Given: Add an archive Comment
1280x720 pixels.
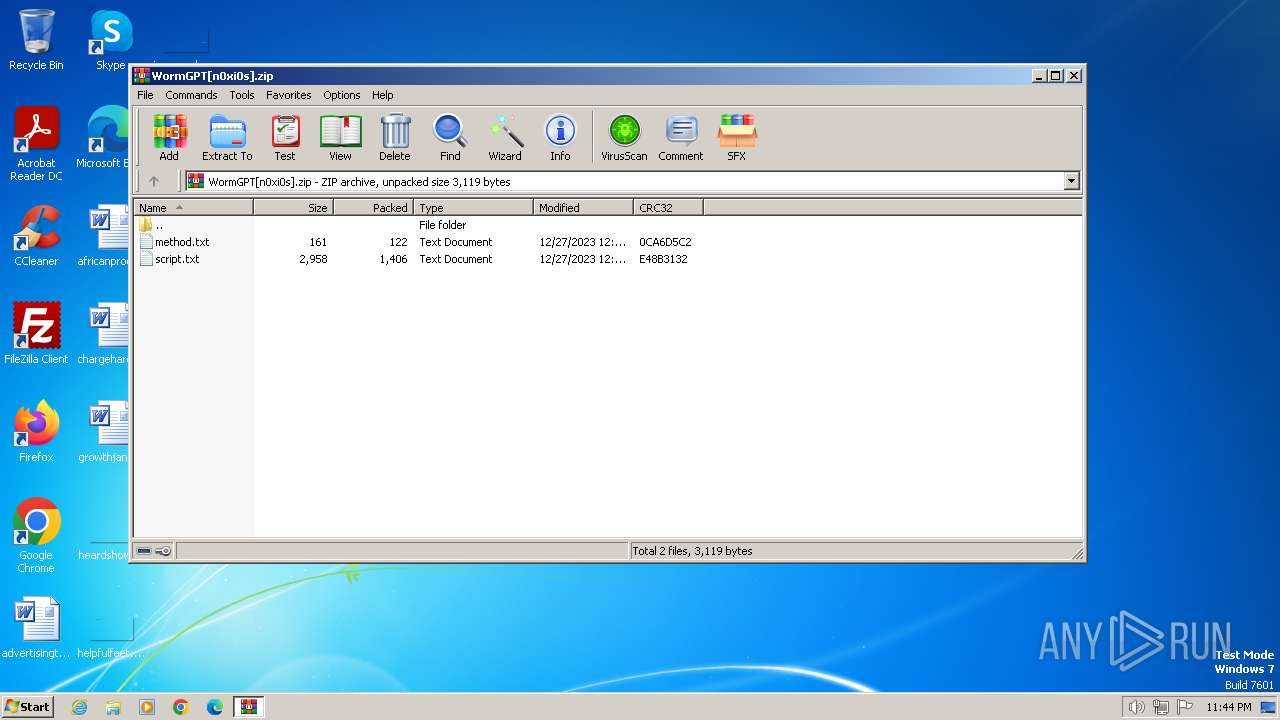Looking at the screenshot, I should pos(681,138).
